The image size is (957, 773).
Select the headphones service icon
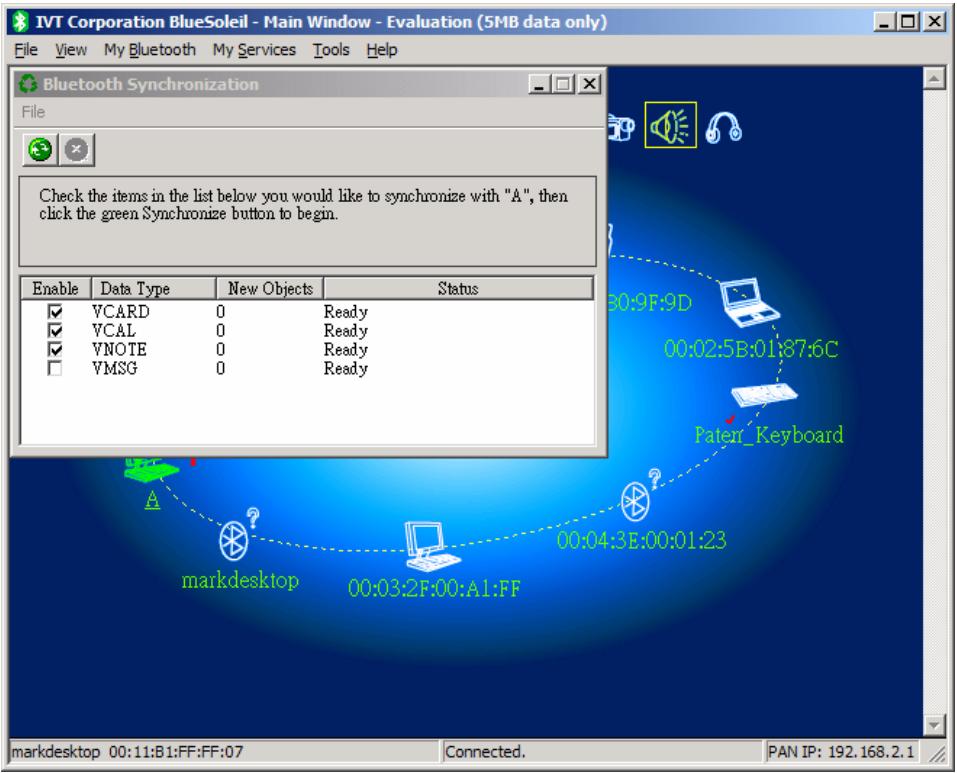click(723, 128)
